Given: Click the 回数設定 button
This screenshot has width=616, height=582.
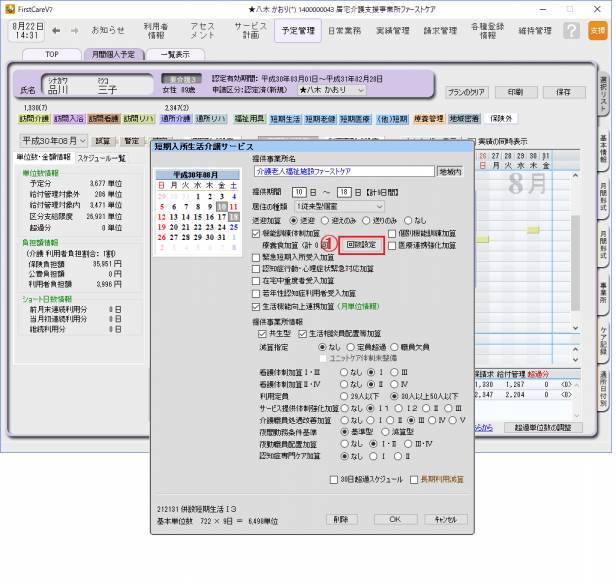Looking at the screenshot, I should pos(361,244).
